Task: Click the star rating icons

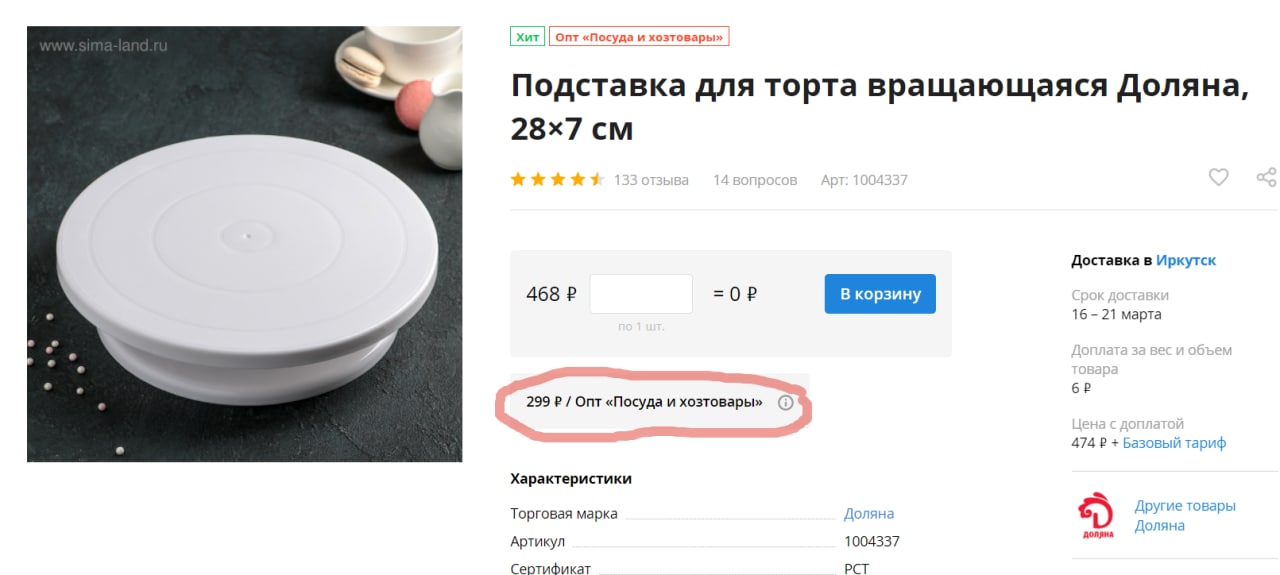Action: click(x=557, y=180)
